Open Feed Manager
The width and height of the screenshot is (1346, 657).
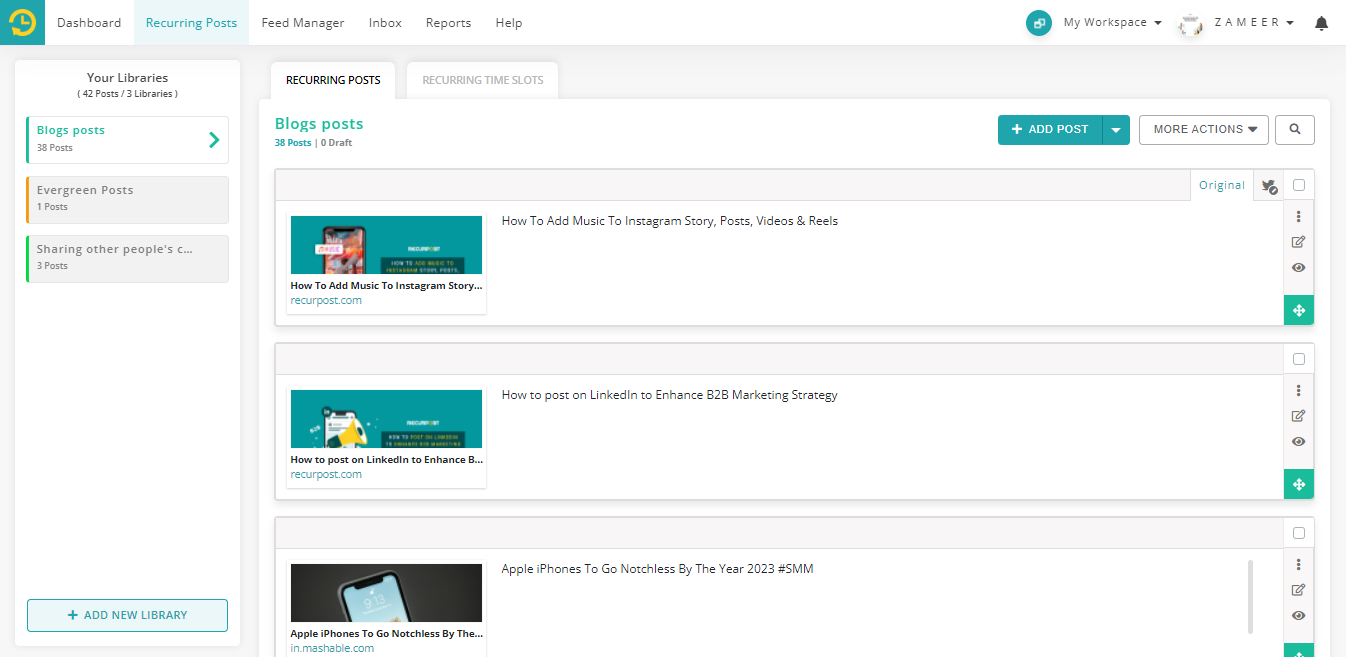coord(303,23)
